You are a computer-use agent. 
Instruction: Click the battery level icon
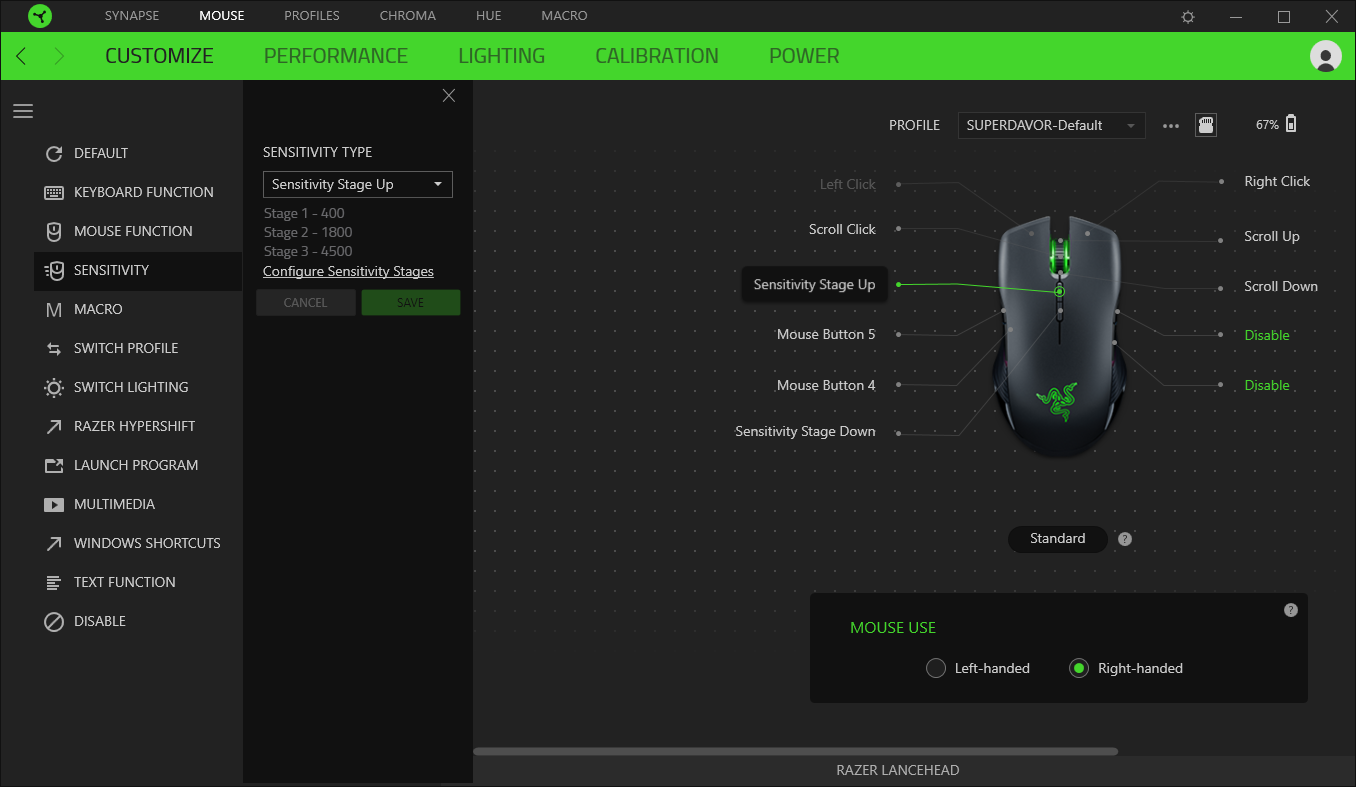pos(1291,124)
